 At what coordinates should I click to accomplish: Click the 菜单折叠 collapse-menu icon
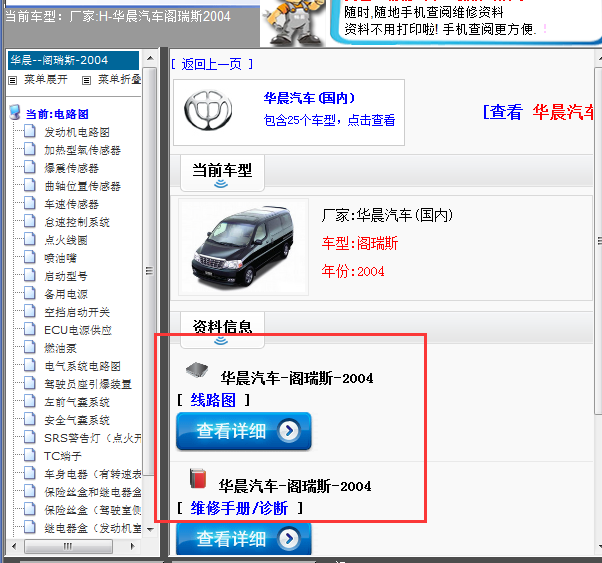pos(86,80)
